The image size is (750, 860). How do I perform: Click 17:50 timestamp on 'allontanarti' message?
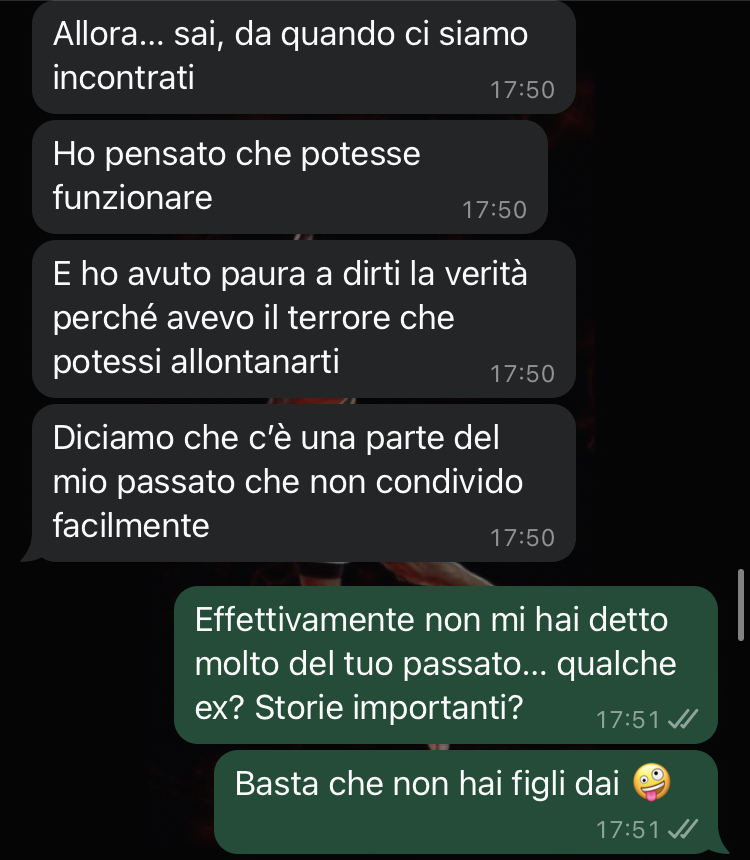(522, 374)
